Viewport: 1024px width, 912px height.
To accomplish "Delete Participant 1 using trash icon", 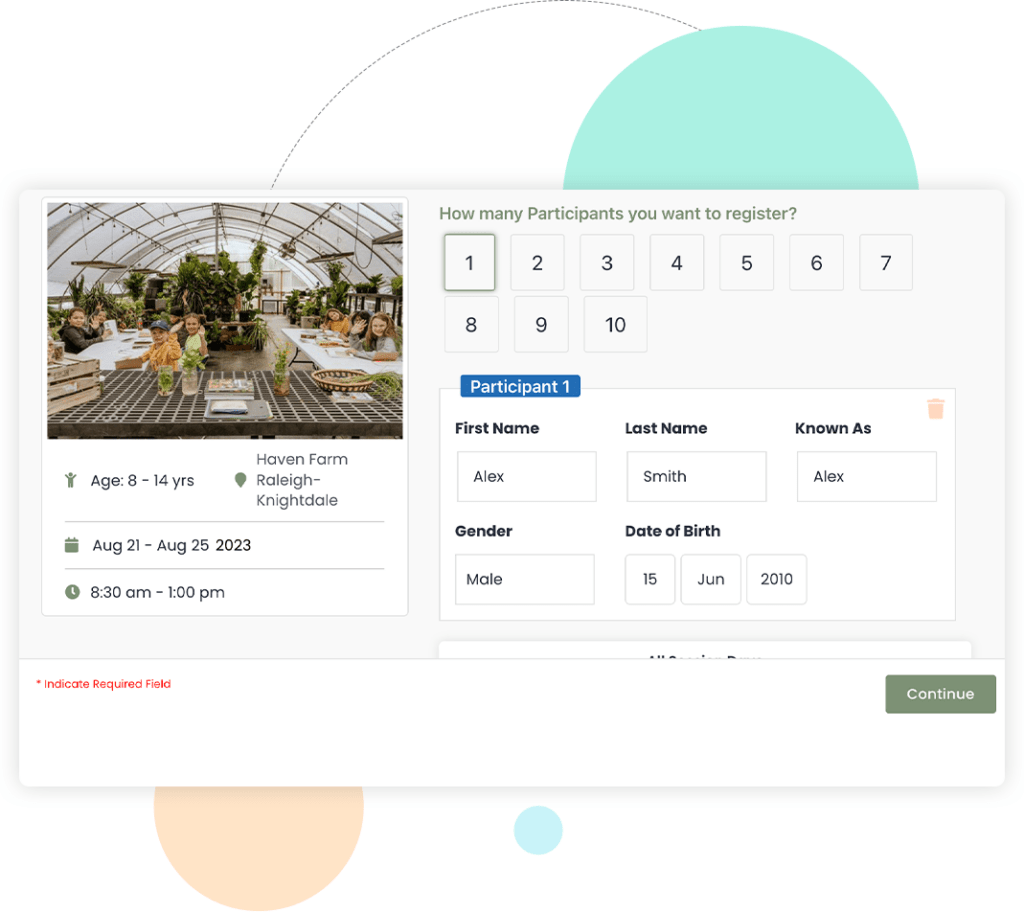I will coord(935,408).
